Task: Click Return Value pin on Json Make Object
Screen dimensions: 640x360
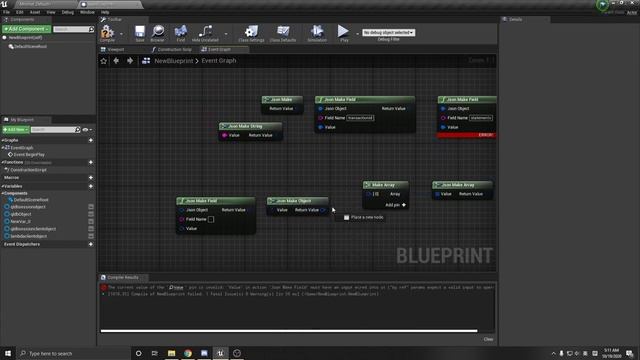Action: point(323,210)
